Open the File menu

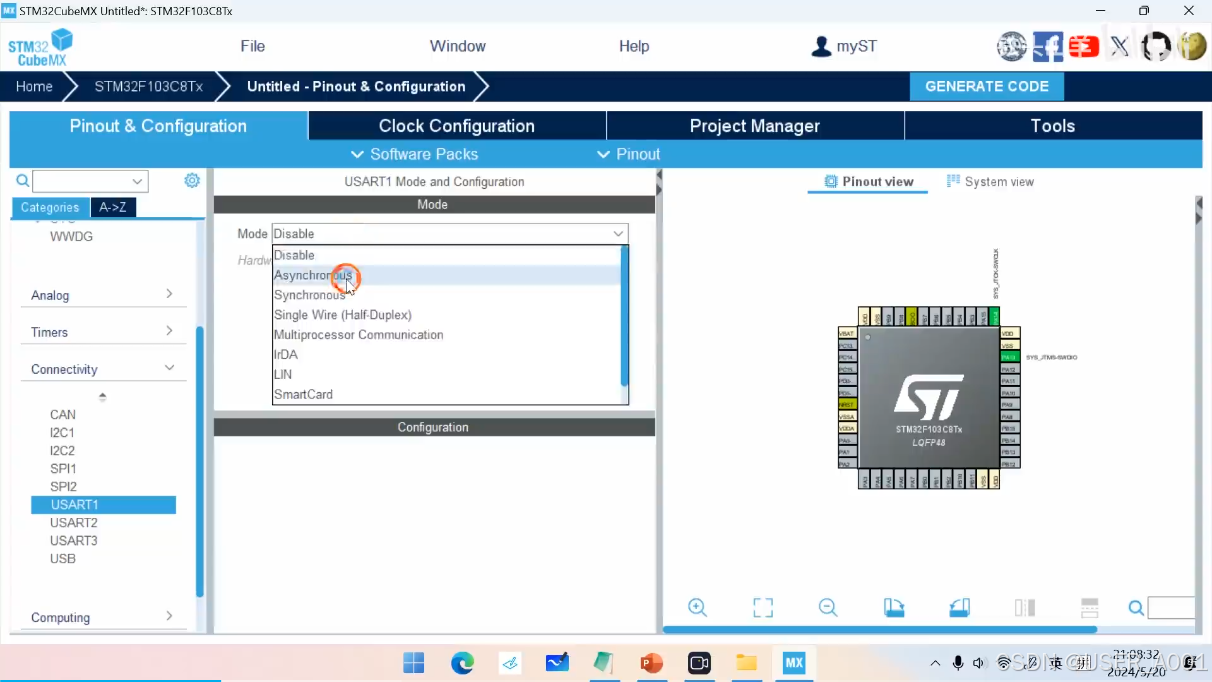point(253,46)
